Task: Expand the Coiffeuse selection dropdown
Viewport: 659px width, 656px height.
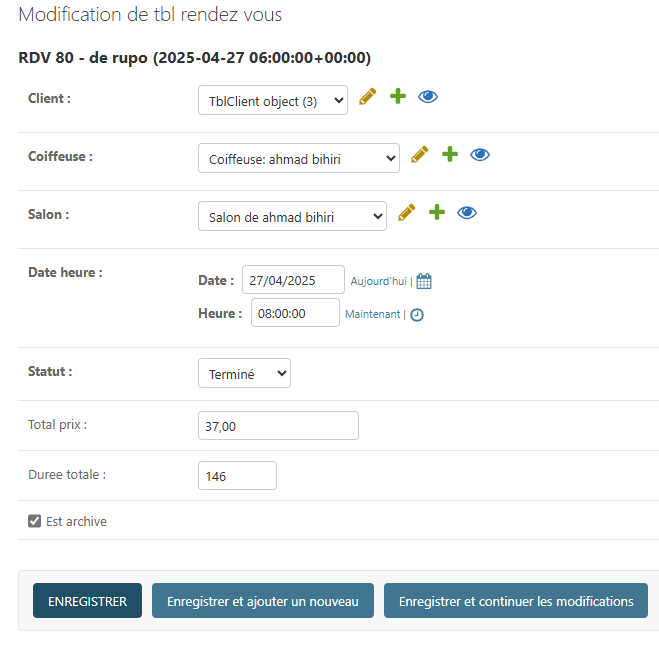Action: pyautogui.click(x=298, y=159)
